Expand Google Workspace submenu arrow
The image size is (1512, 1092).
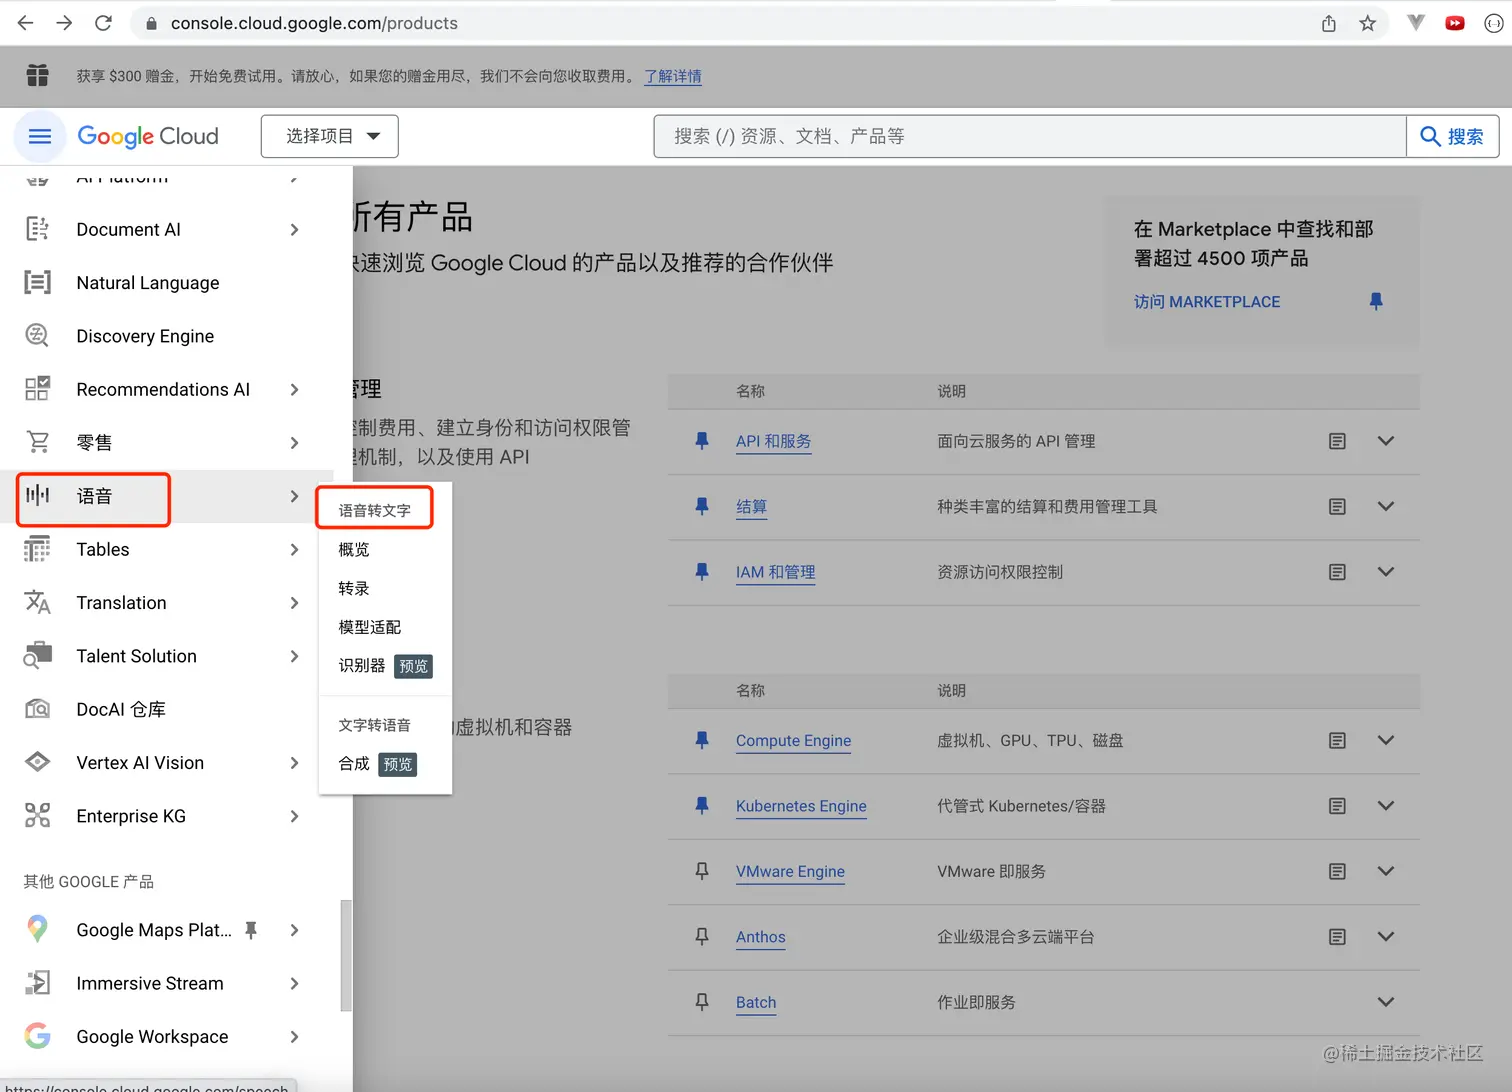pyautogui.click(x=294, y=1036)
